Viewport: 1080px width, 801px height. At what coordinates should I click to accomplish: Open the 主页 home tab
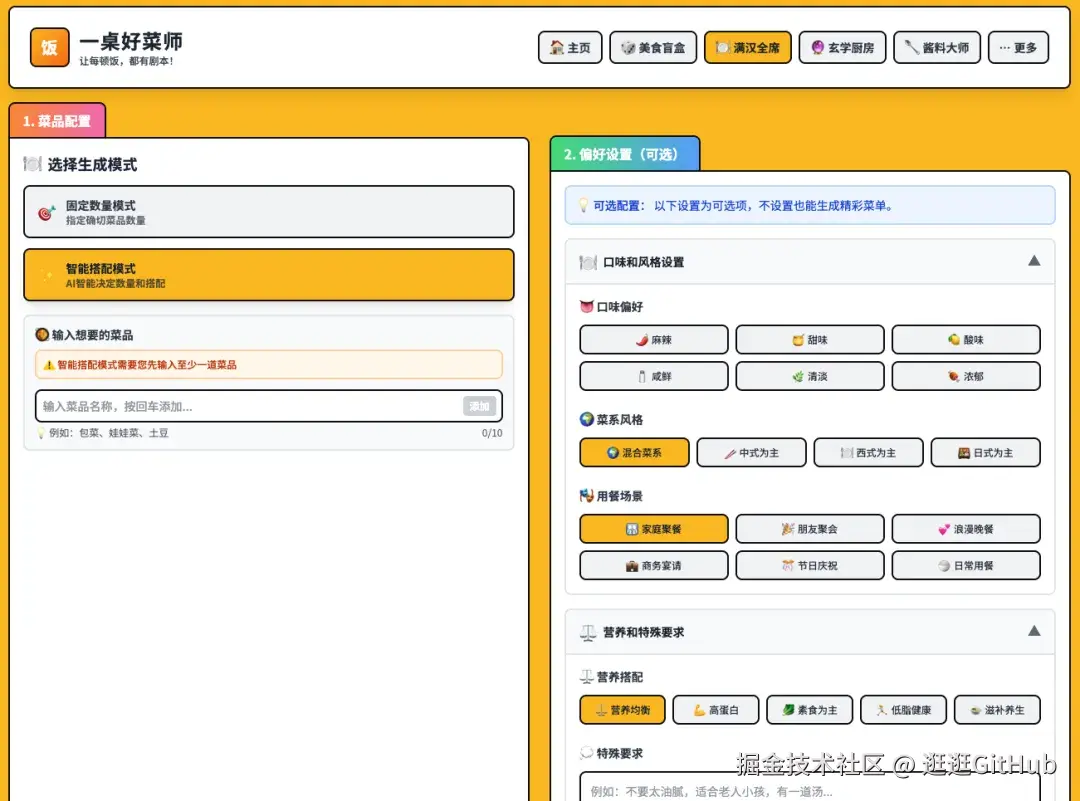pos(570,48)
